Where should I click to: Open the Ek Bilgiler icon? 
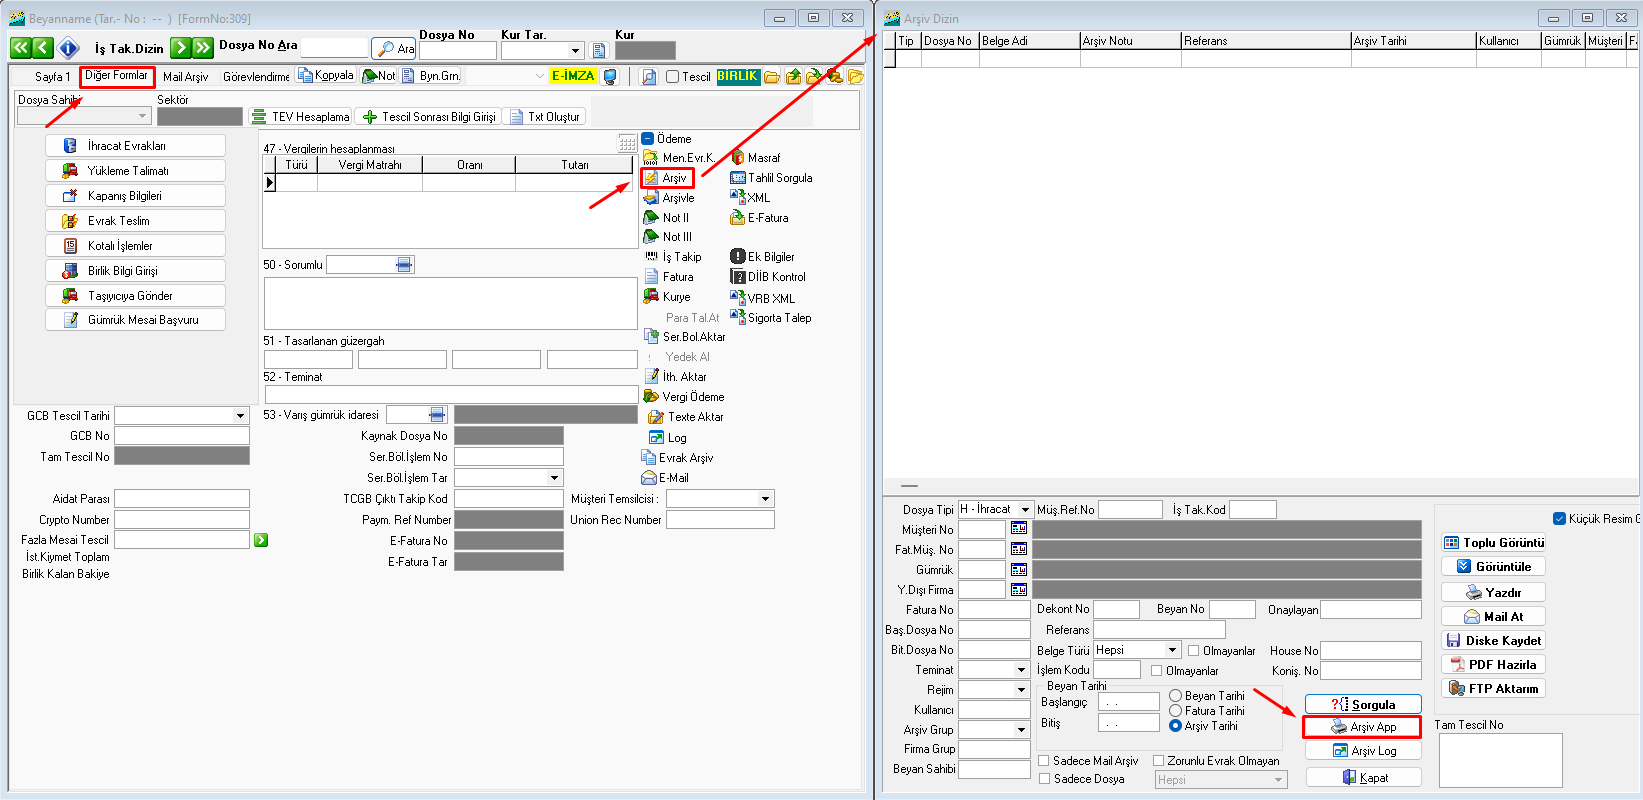coord(738,257)
